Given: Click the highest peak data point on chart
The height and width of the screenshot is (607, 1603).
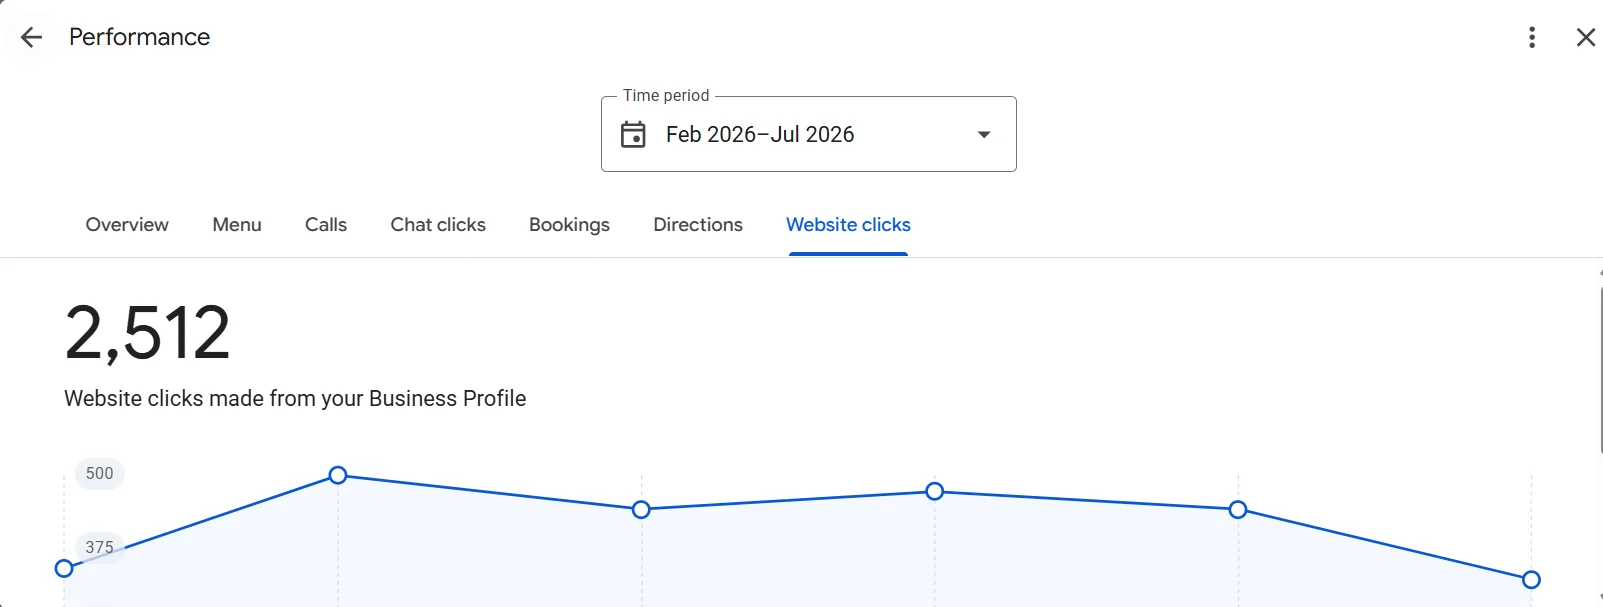Looking at the screenshot, I should pyautogui.click(x=338, y=475).
